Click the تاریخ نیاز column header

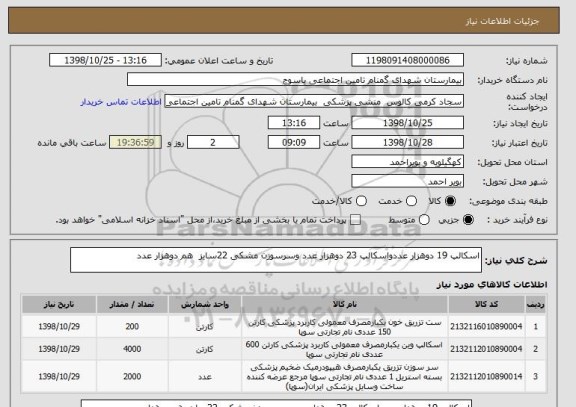[59, 304]
